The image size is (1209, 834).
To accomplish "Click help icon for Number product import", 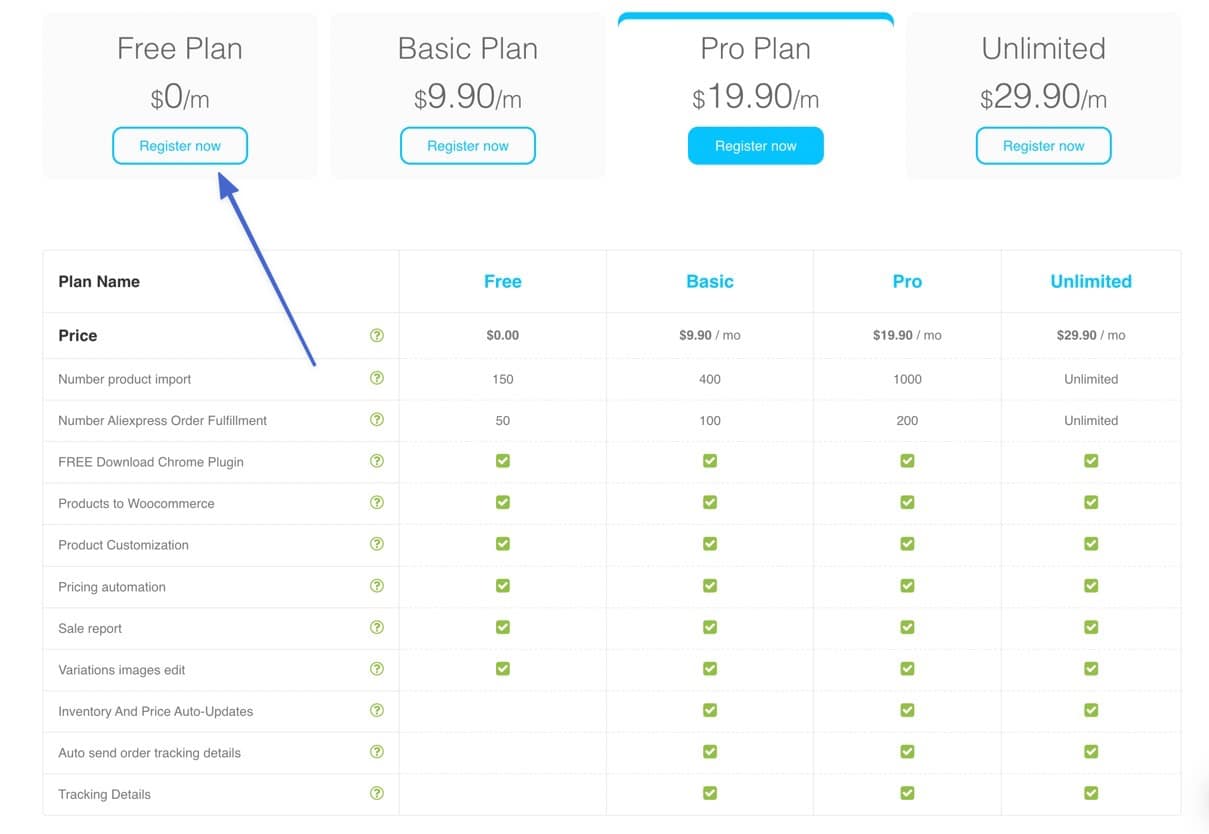I will coord(377,379).
